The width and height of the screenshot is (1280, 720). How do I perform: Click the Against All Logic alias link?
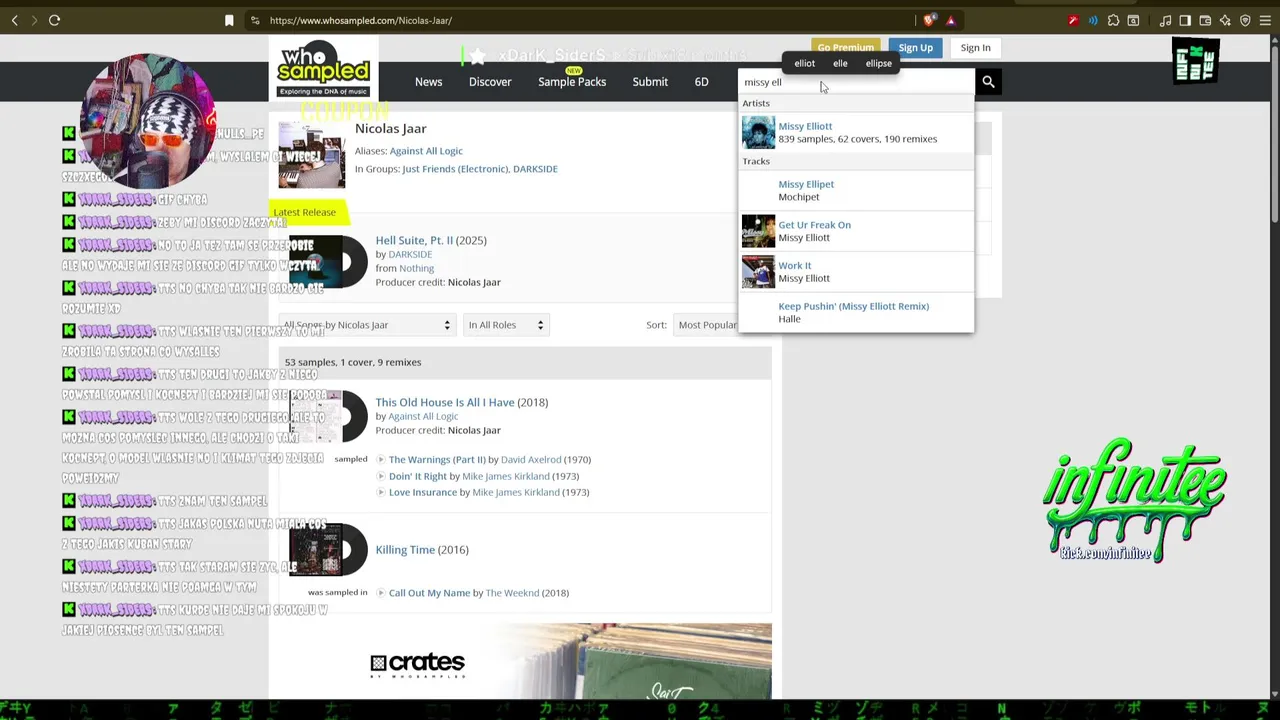point(426,151)
